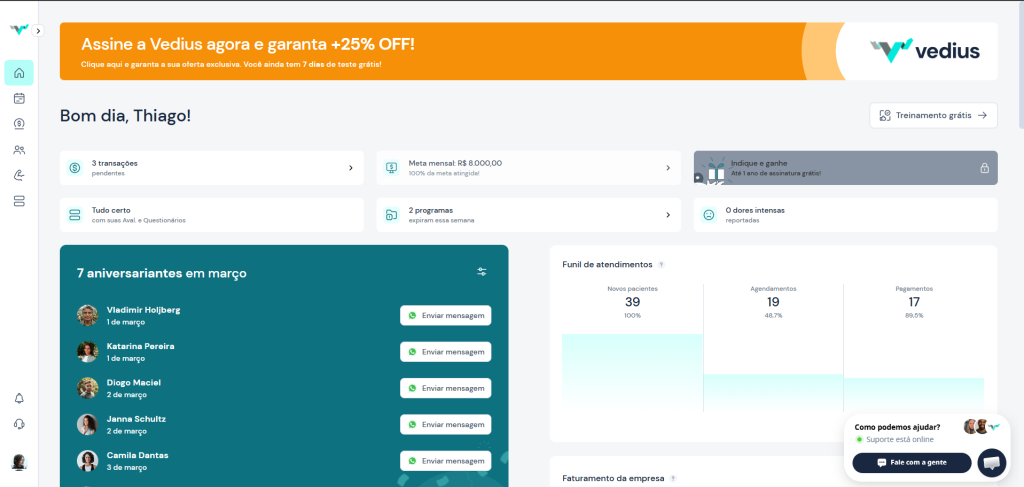Click the Tudo certo forms icon
This screenshot has height=487, width=1024.
click(x=74, y=215)
